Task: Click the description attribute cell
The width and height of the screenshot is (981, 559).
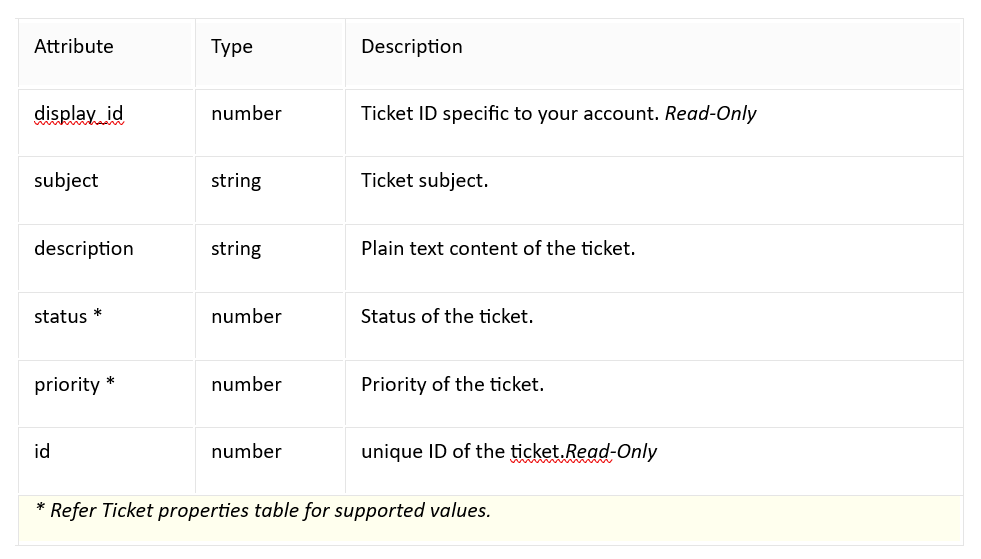Action: [x=106, y=259]
